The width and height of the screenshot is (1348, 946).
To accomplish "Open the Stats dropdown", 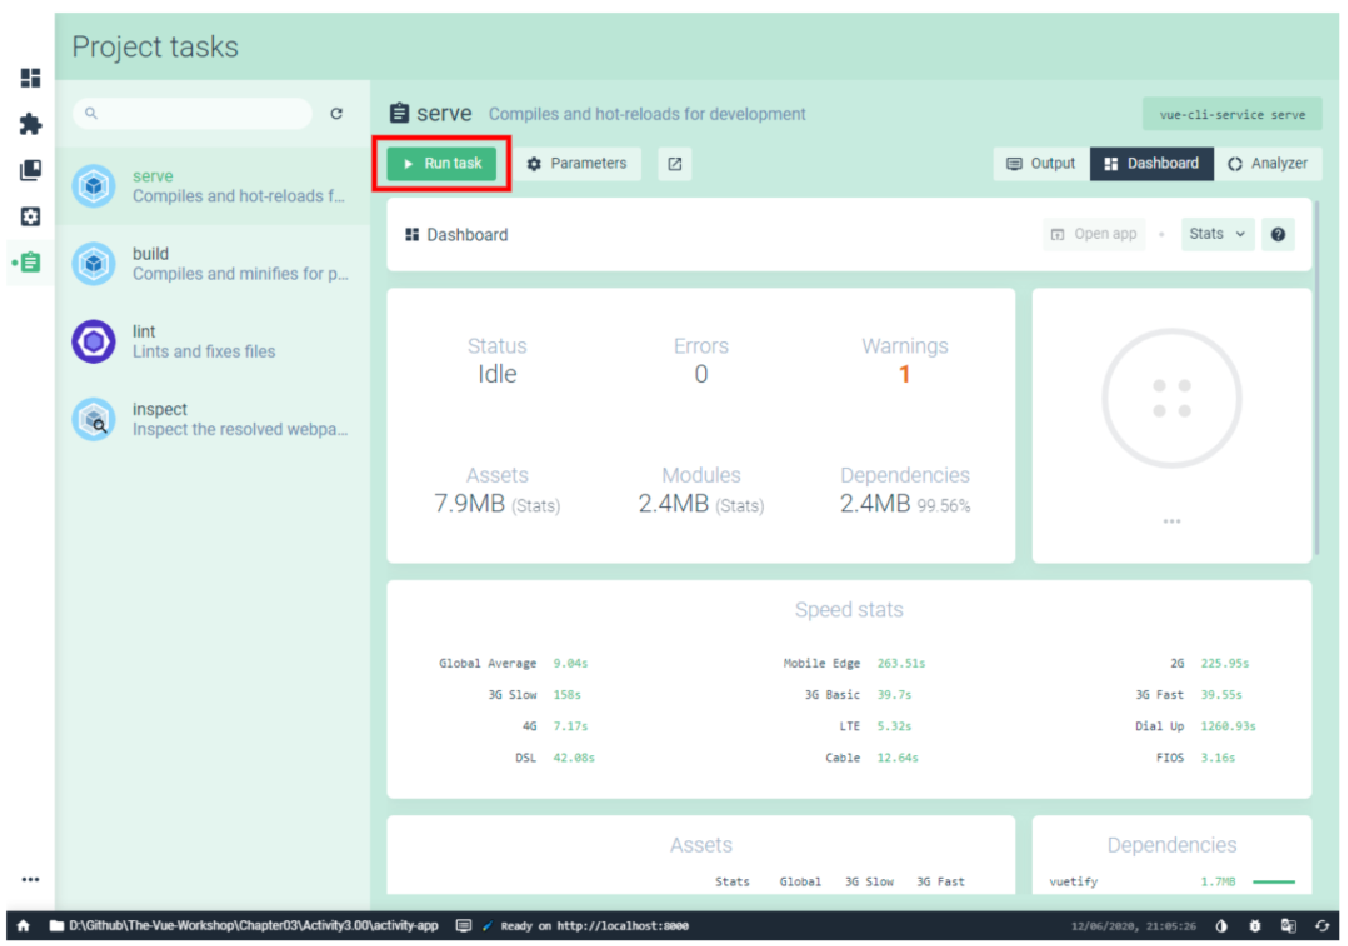I will click(x=1217, y=234).
